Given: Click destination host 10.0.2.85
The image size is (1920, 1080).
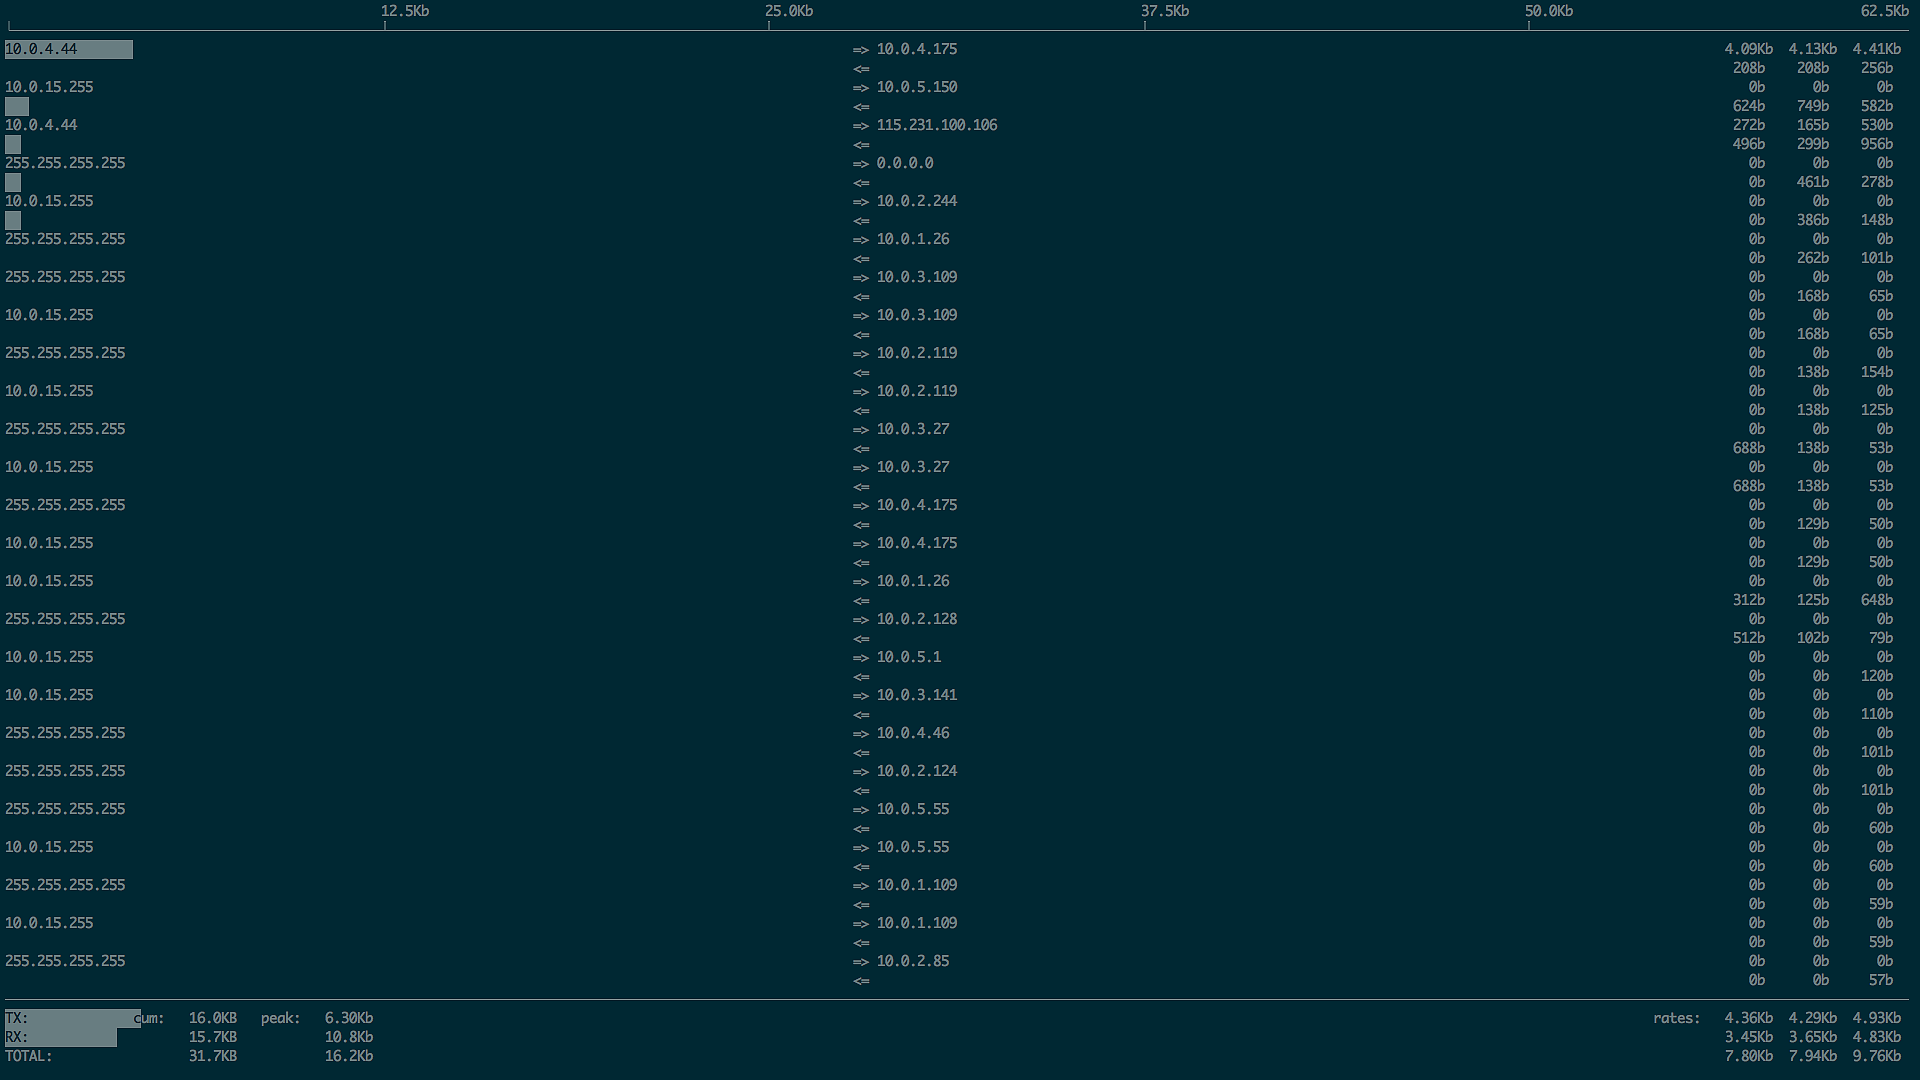Looking at the screenshot, I should 912,961.
